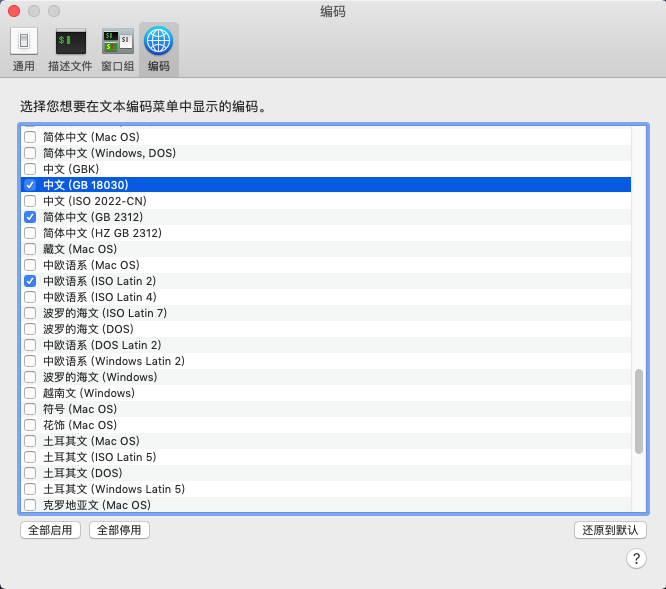Enable the 土耳其文 (Mac OS) checkbox

(30, 441)
